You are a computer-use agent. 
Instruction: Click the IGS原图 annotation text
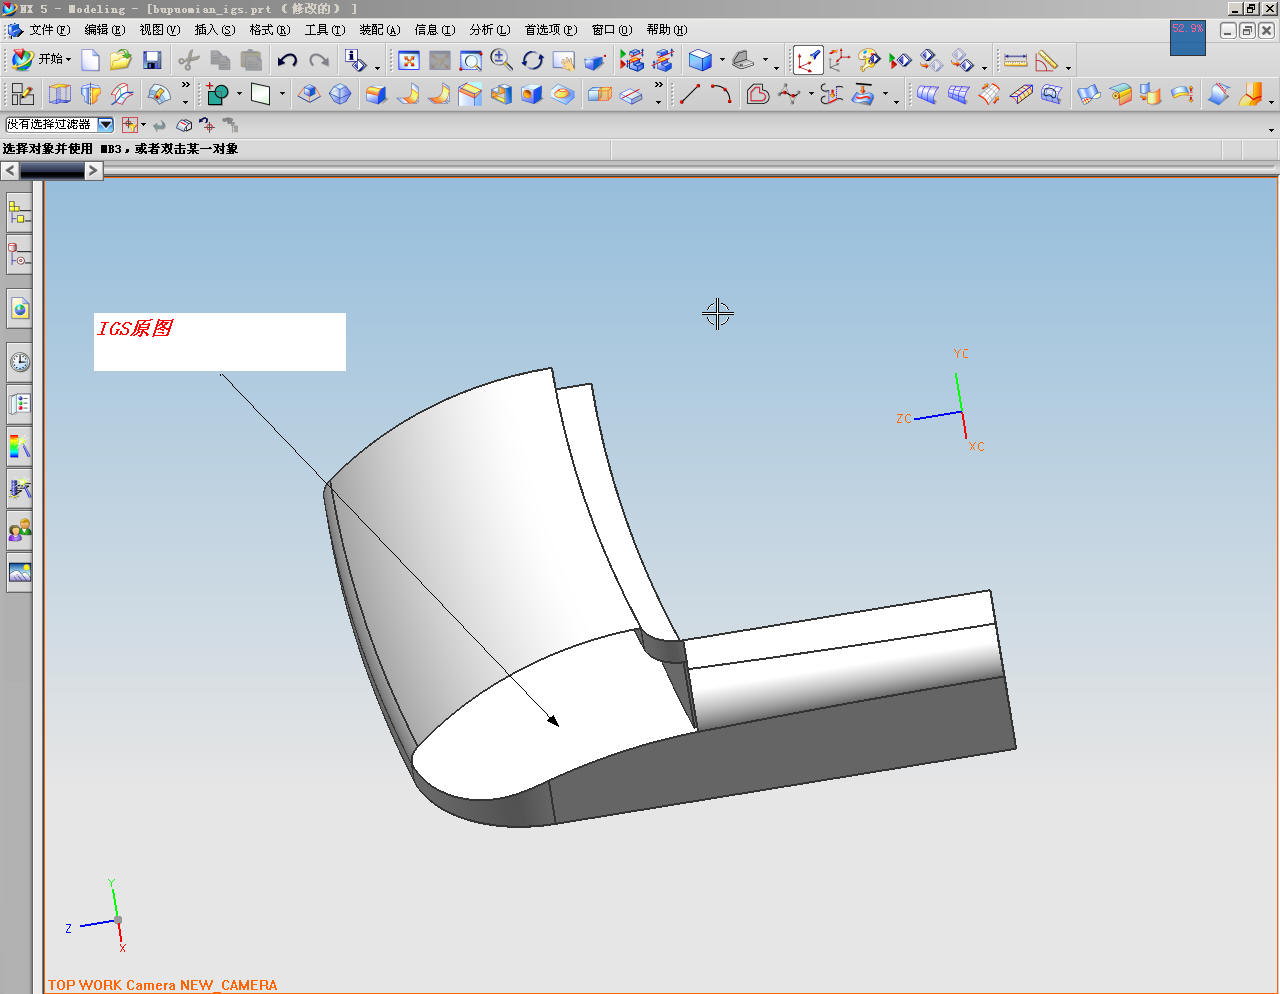click(x=135, y=328)
